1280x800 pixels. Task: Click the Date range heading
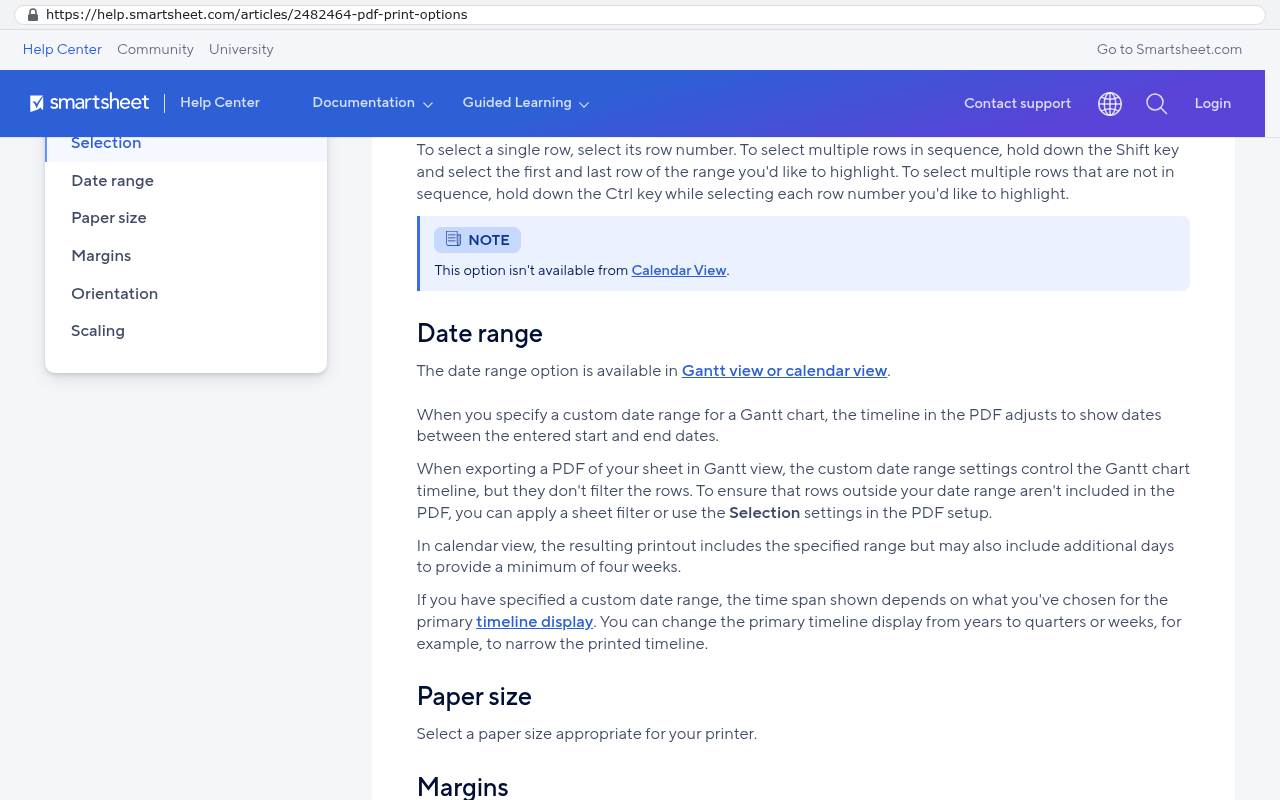[x=480, y=333]
